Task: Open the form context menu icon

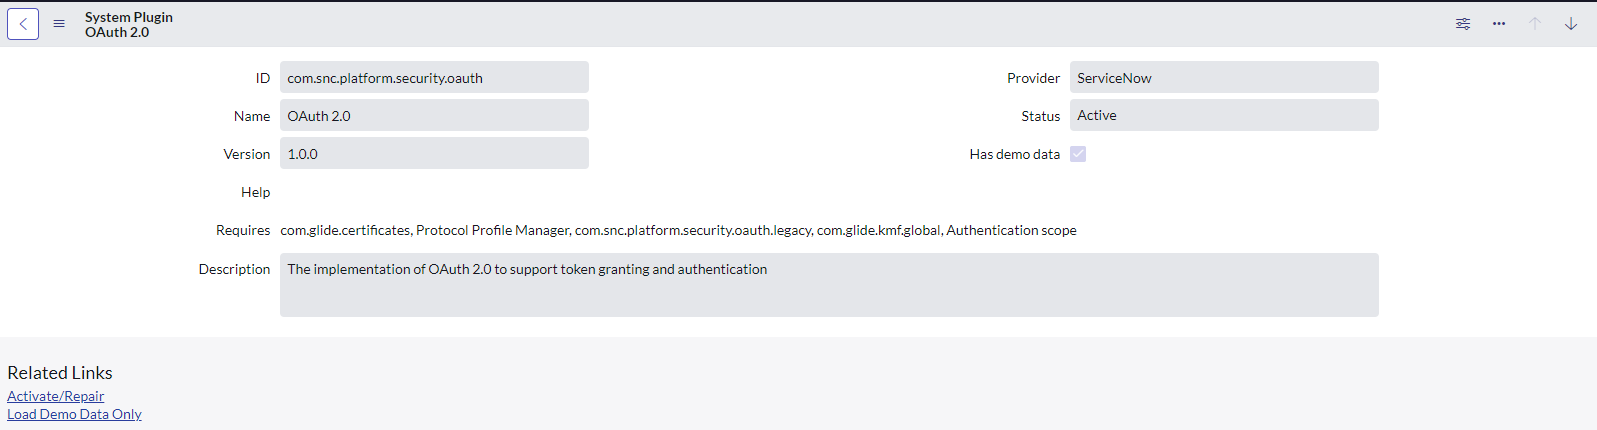Action: 59,24
